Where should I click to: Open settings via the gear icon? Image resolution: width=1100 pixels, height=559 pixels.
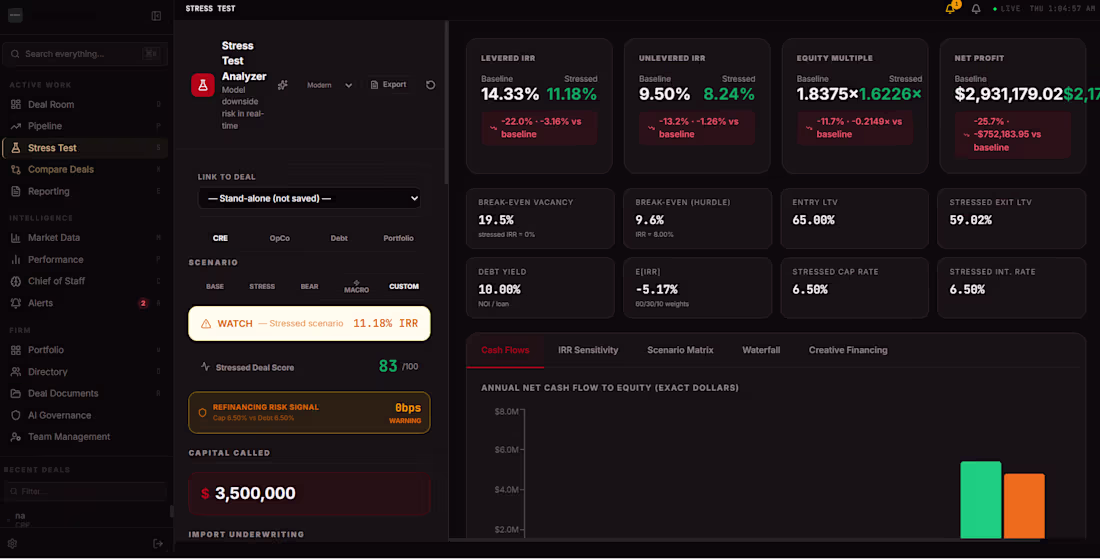pyautogui.click(x=12, y=544)
